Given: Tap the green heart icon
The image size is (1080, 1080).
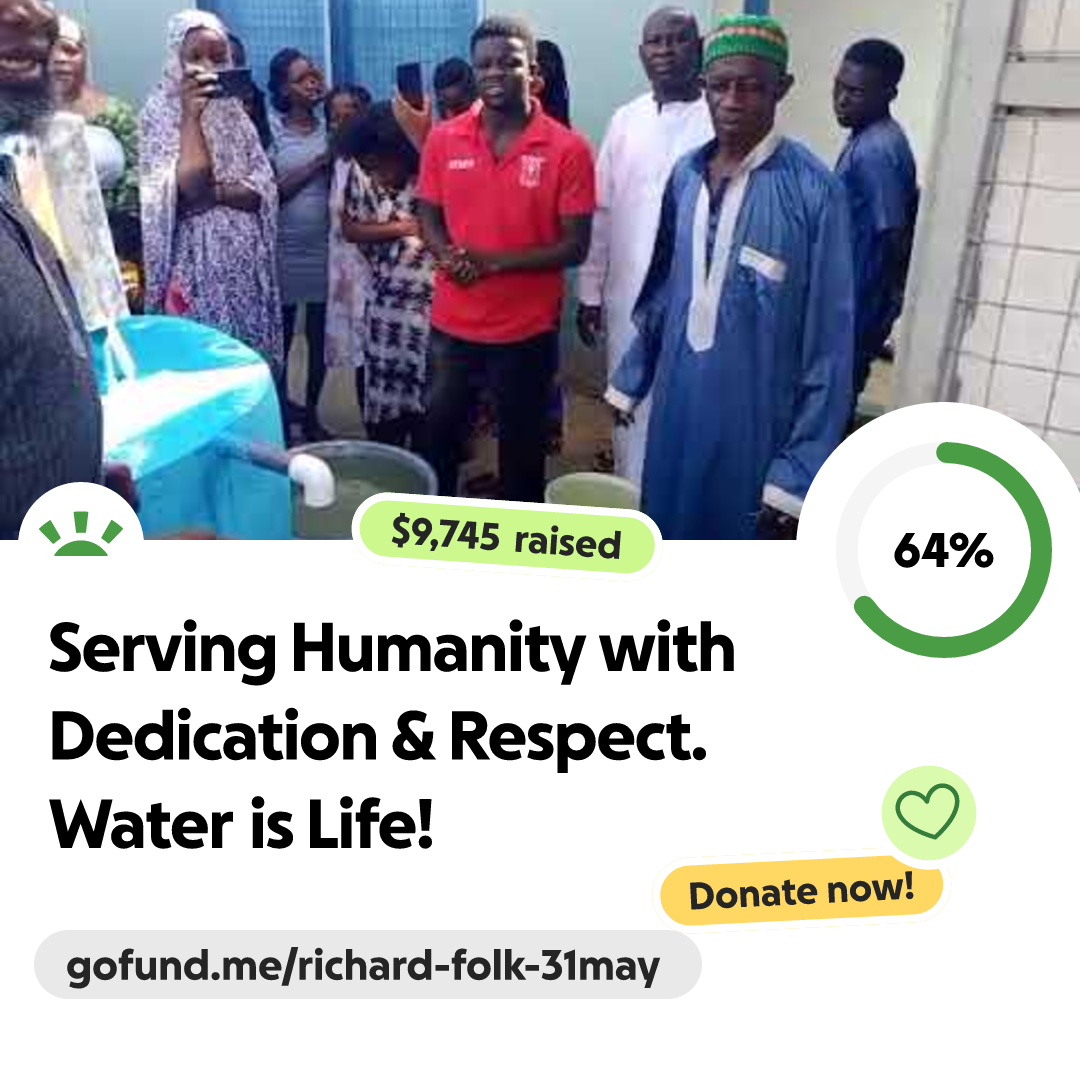Looking at the screenshot, I should 928,811.
